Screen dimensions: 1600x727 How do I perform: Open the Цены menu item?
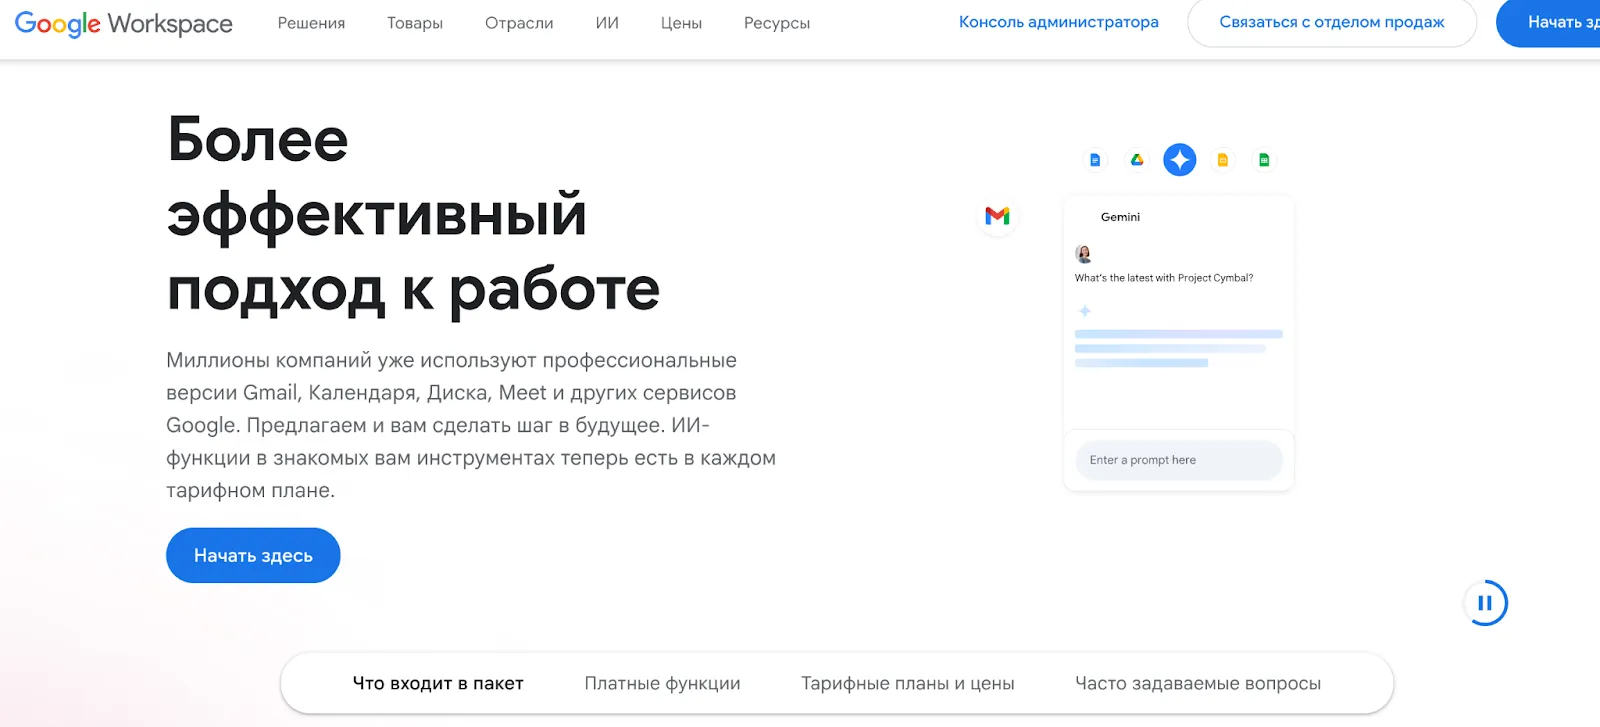click(681, 23)
